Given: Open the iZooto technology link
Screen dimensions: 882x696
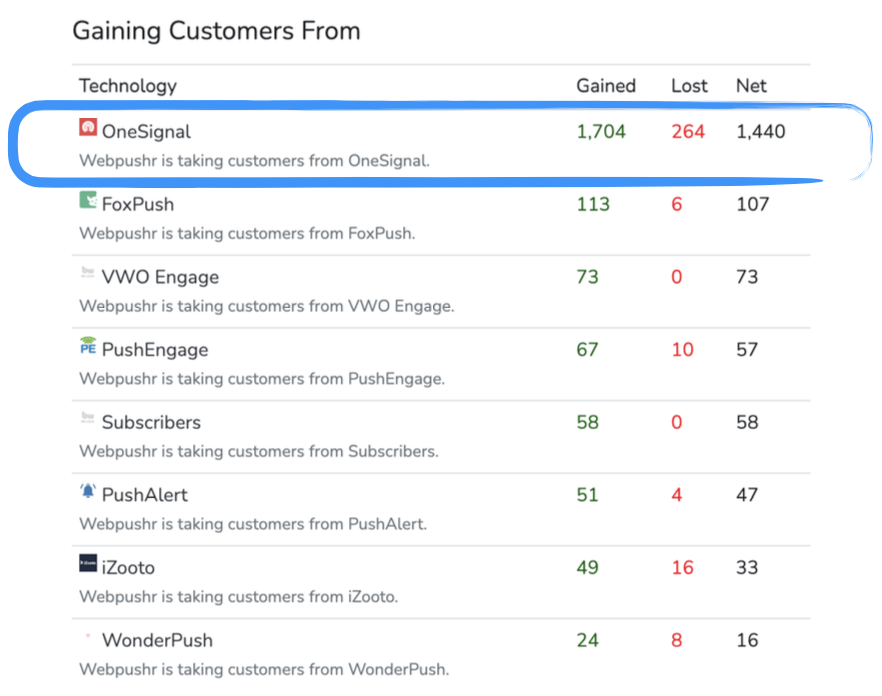Looking at the screenshot, I should [128, 567].
